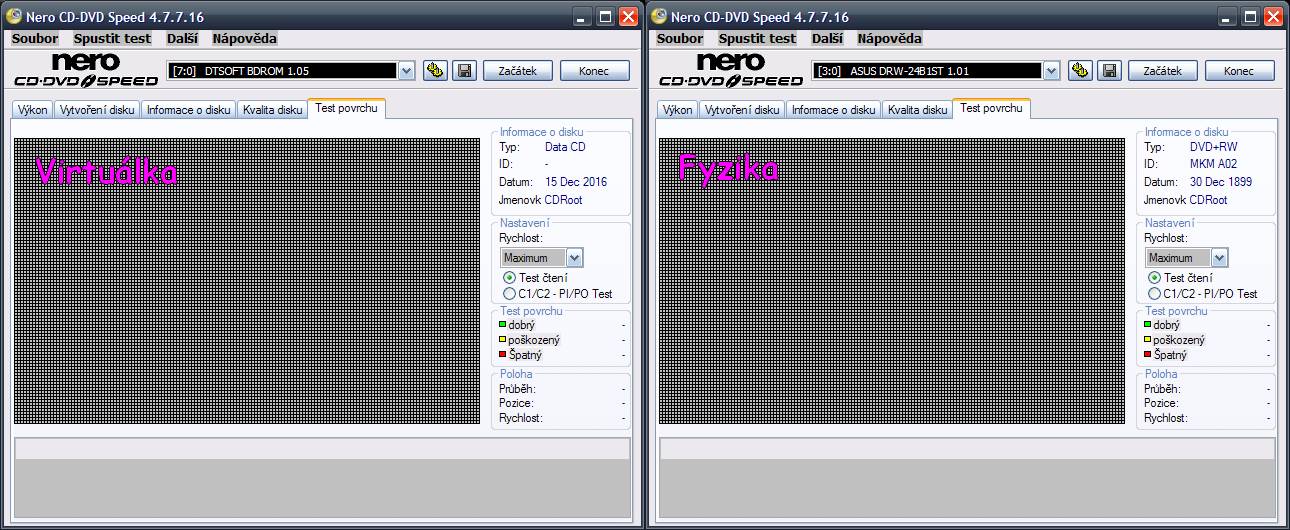This screenshot has height=530, width=1290.
Task: Open Soubor menu in DTSOFT window
Action: coord(35,39)
